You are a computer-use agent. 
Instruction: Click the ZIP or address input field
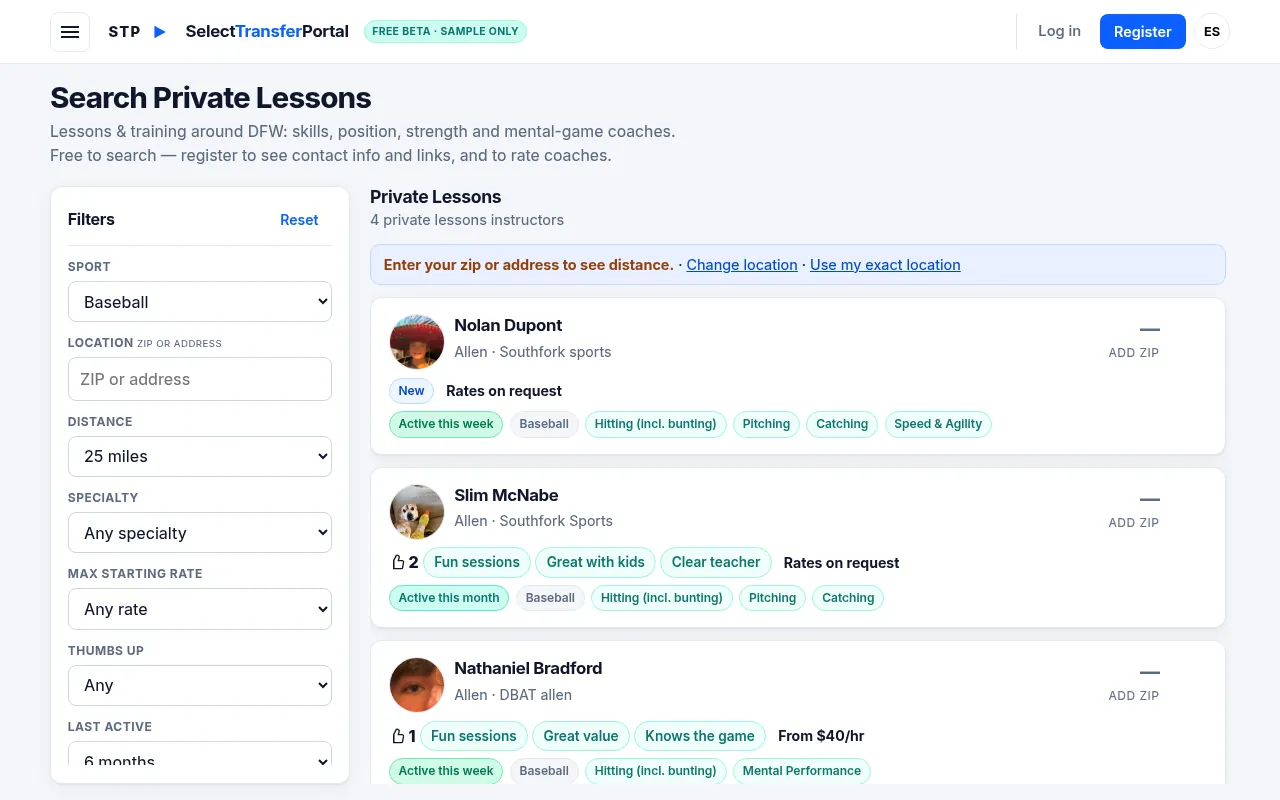[x=200, y=379]
